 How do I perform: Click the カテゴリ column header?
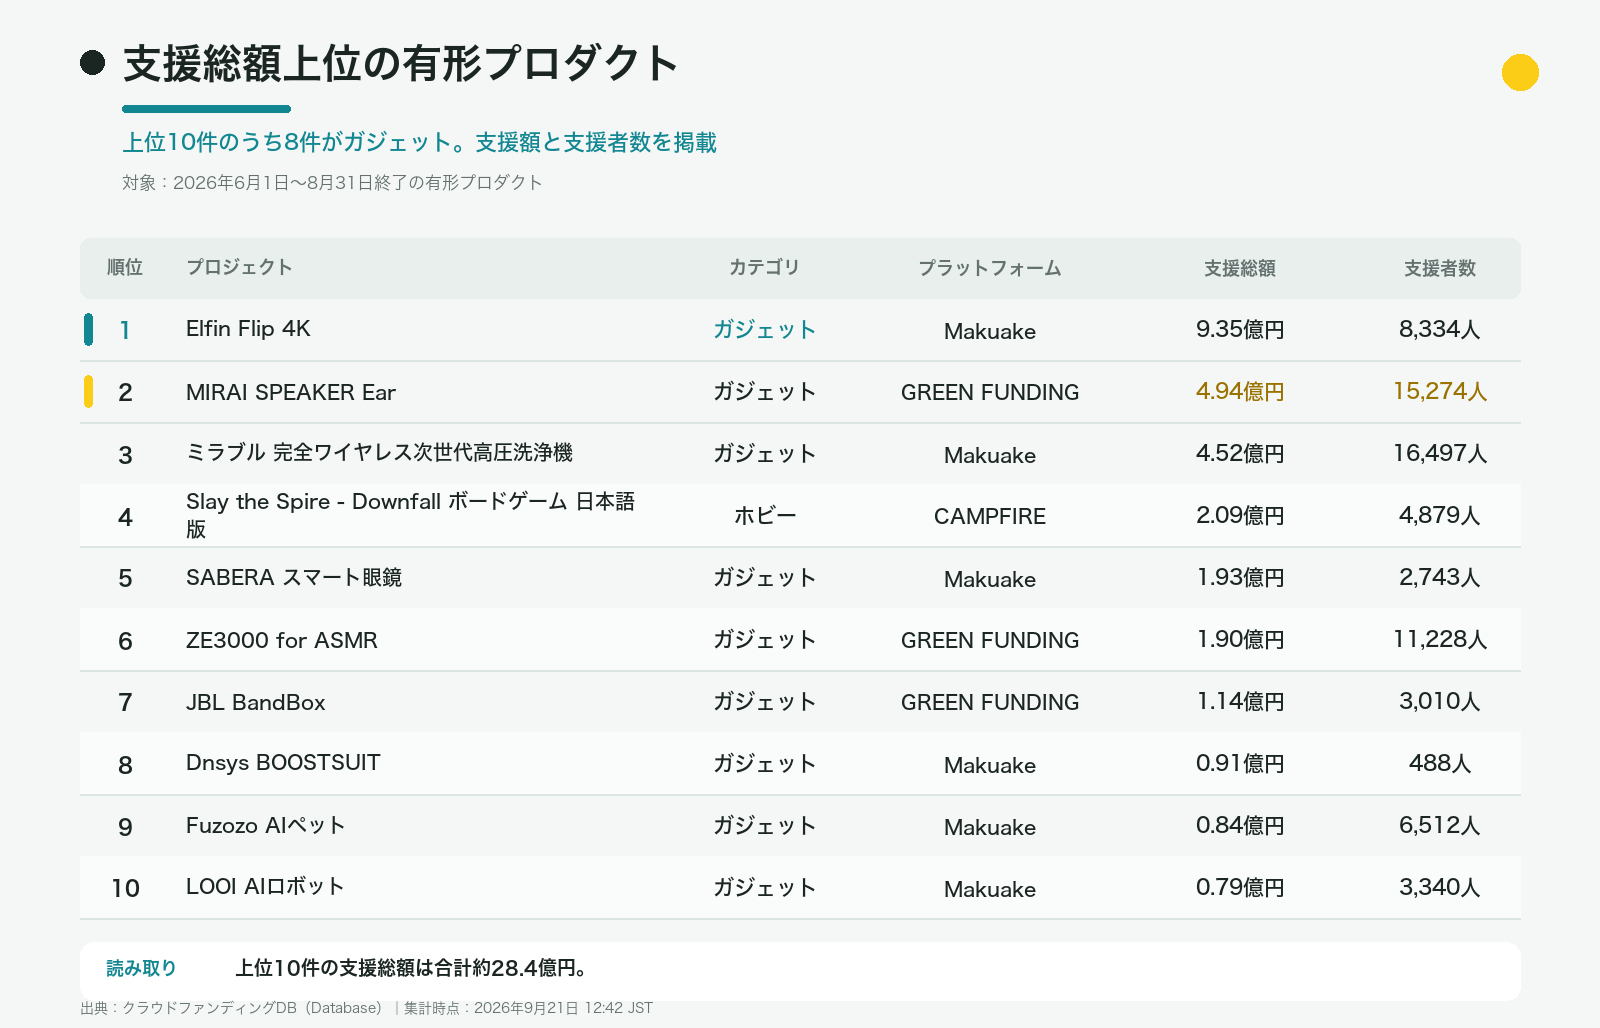(x=765, y=267)
